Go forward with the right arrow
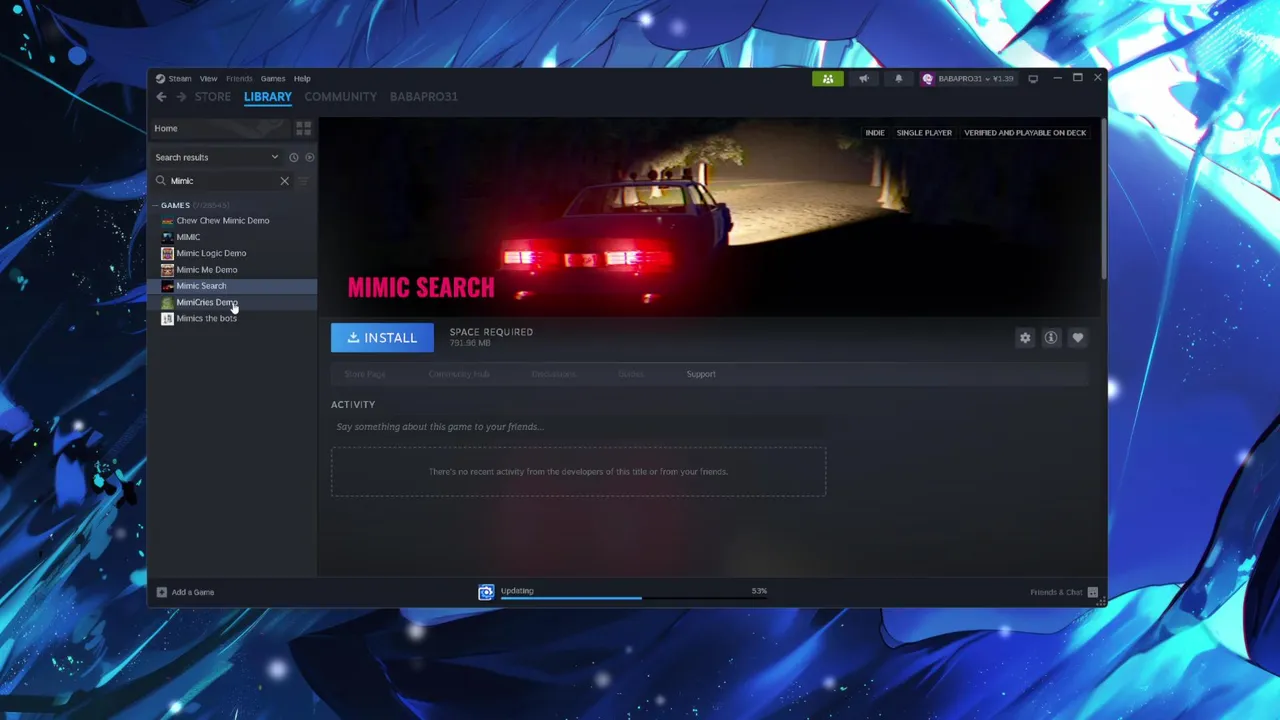Viewport: 1280px width, 720px height. click(x=181, y=97)
